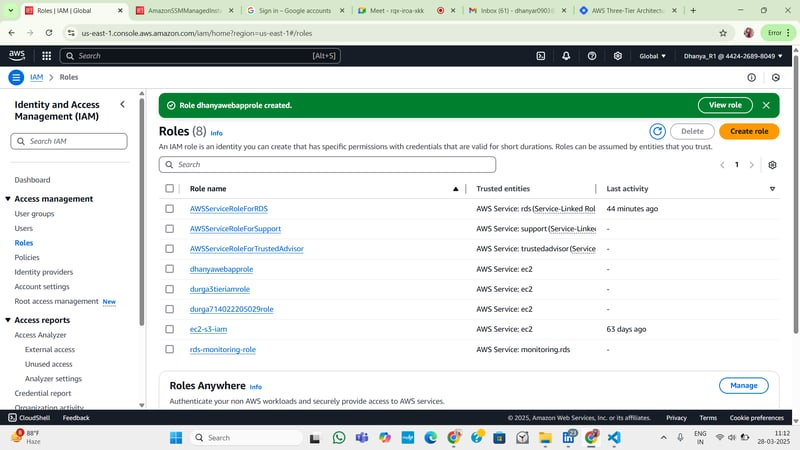
Task: Click the AWS console top search bar
Action: 200,56
